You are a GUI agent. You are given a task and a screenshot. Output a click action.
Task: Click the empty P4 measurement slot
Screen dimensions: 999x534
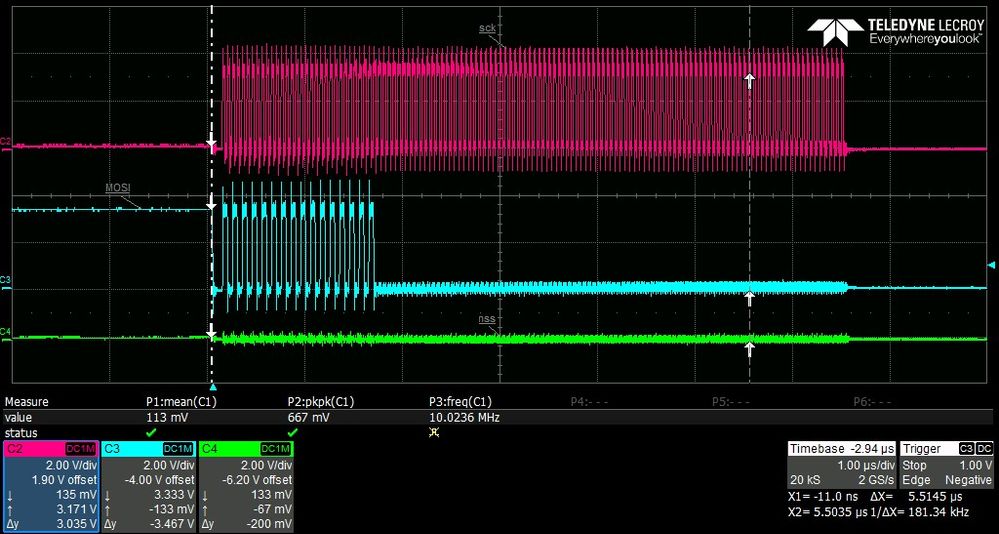(590, 402)
